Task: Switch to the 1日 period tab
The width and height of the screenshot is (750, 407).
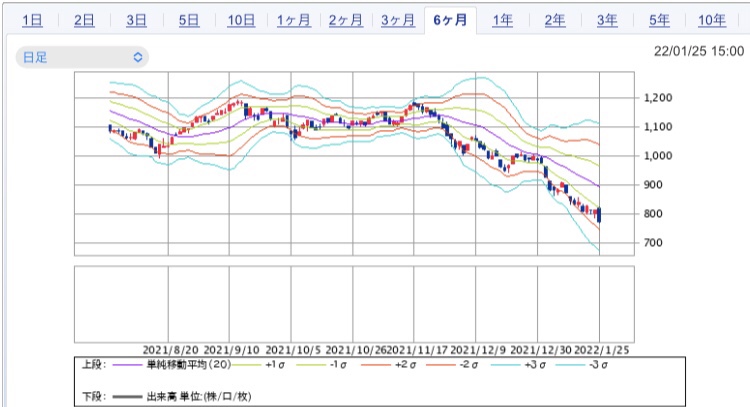Action: [33, 20]
